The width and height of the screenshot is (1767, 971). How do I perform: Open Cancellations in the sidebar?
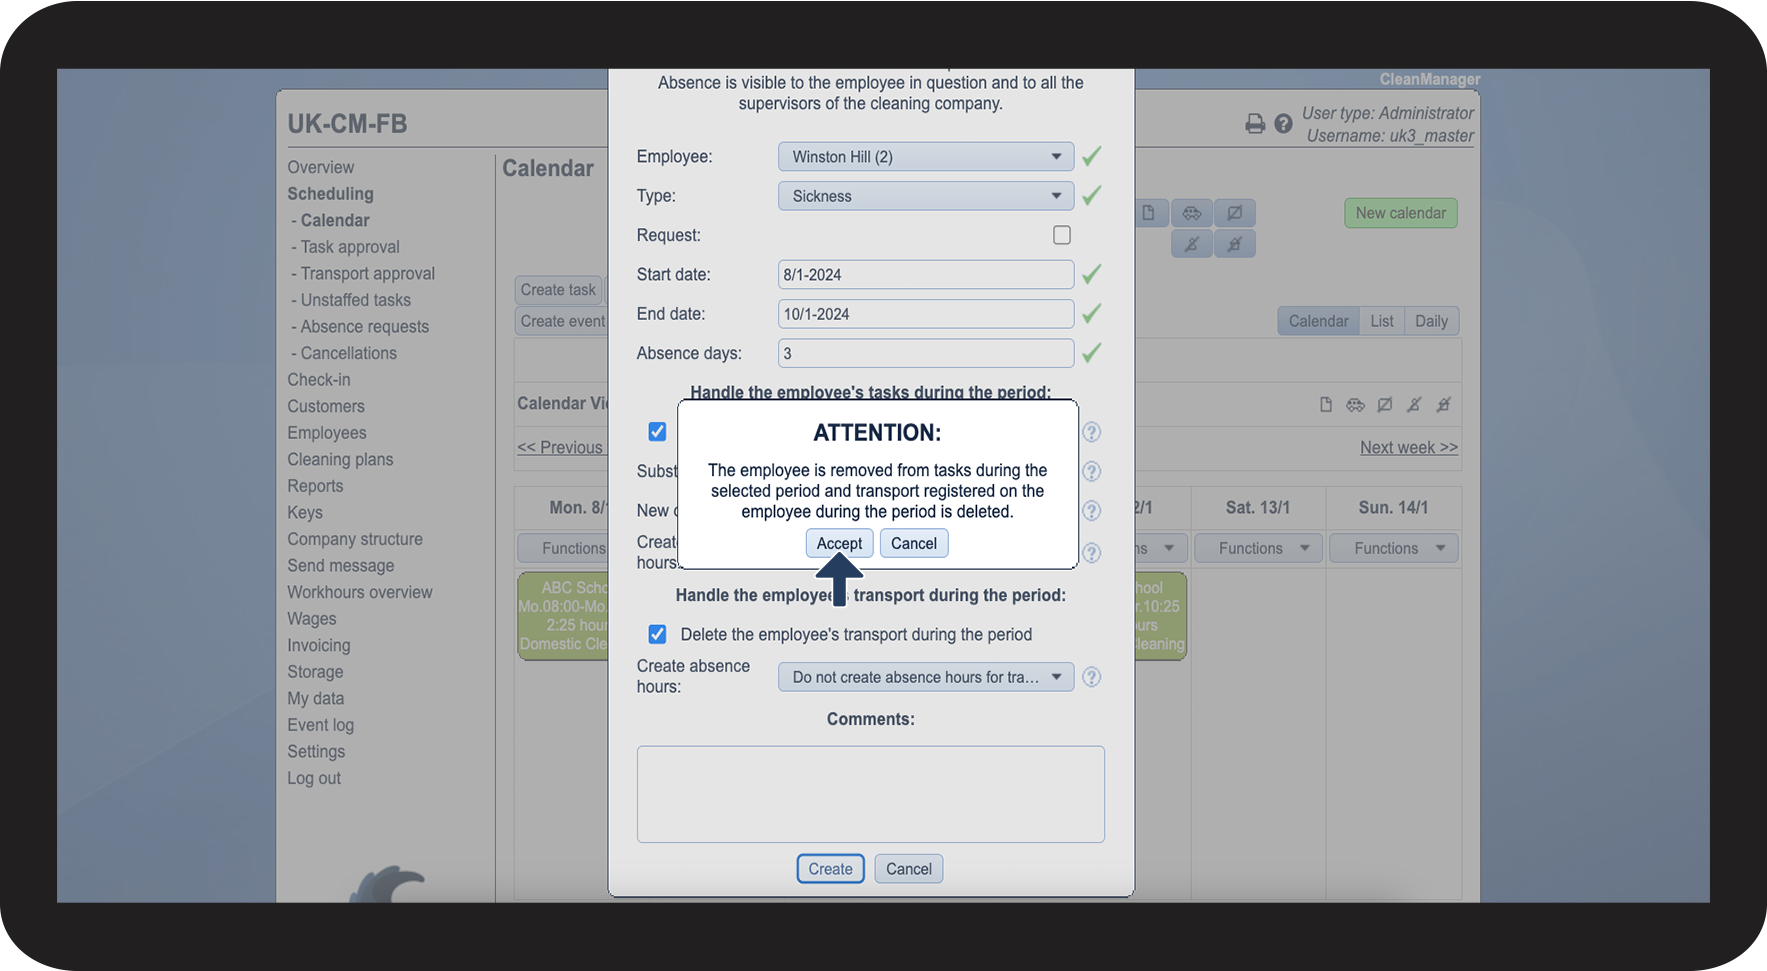pos(348,353)
